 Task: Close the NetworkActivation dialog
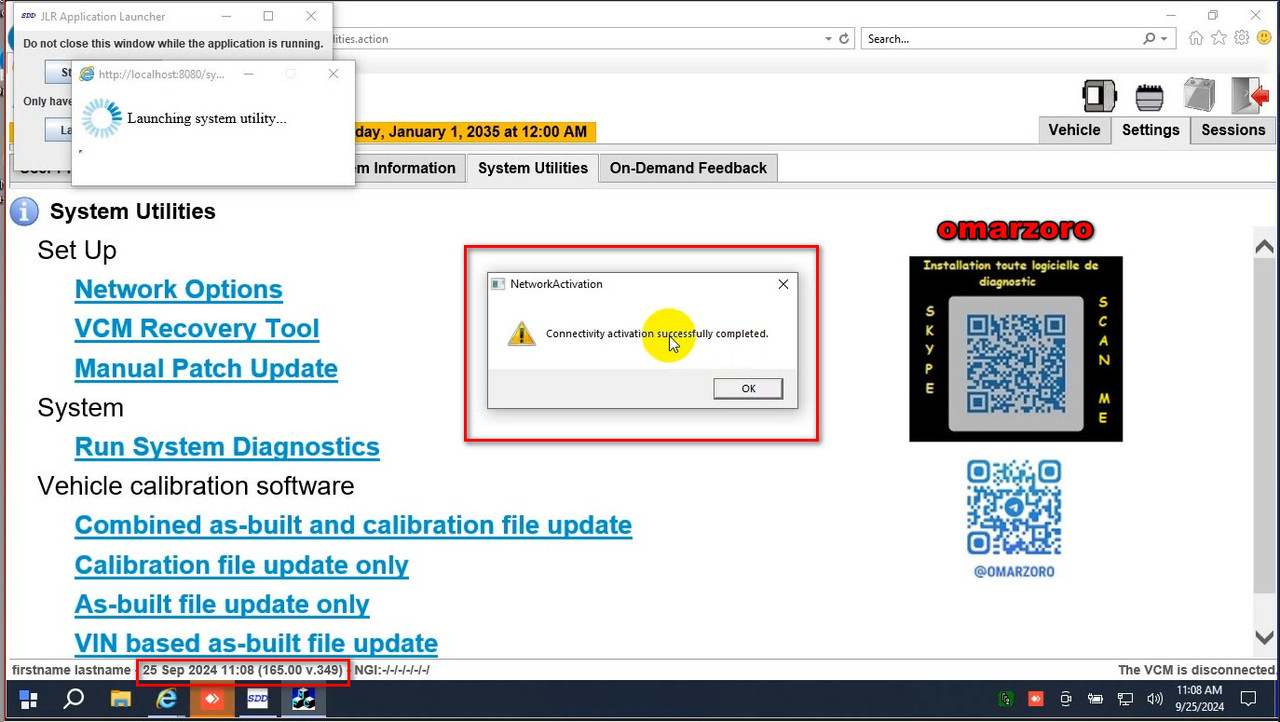point(783,284)
